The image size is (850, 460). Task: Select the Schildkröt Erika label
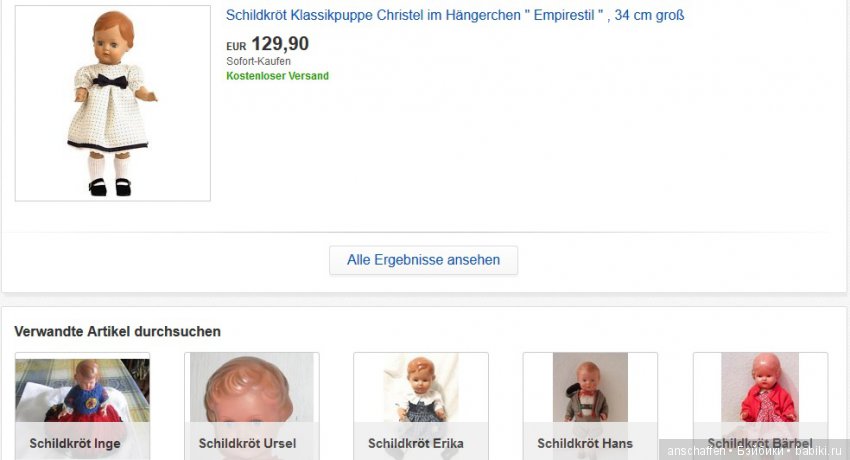pyautogui.click(x=415, y=443)
